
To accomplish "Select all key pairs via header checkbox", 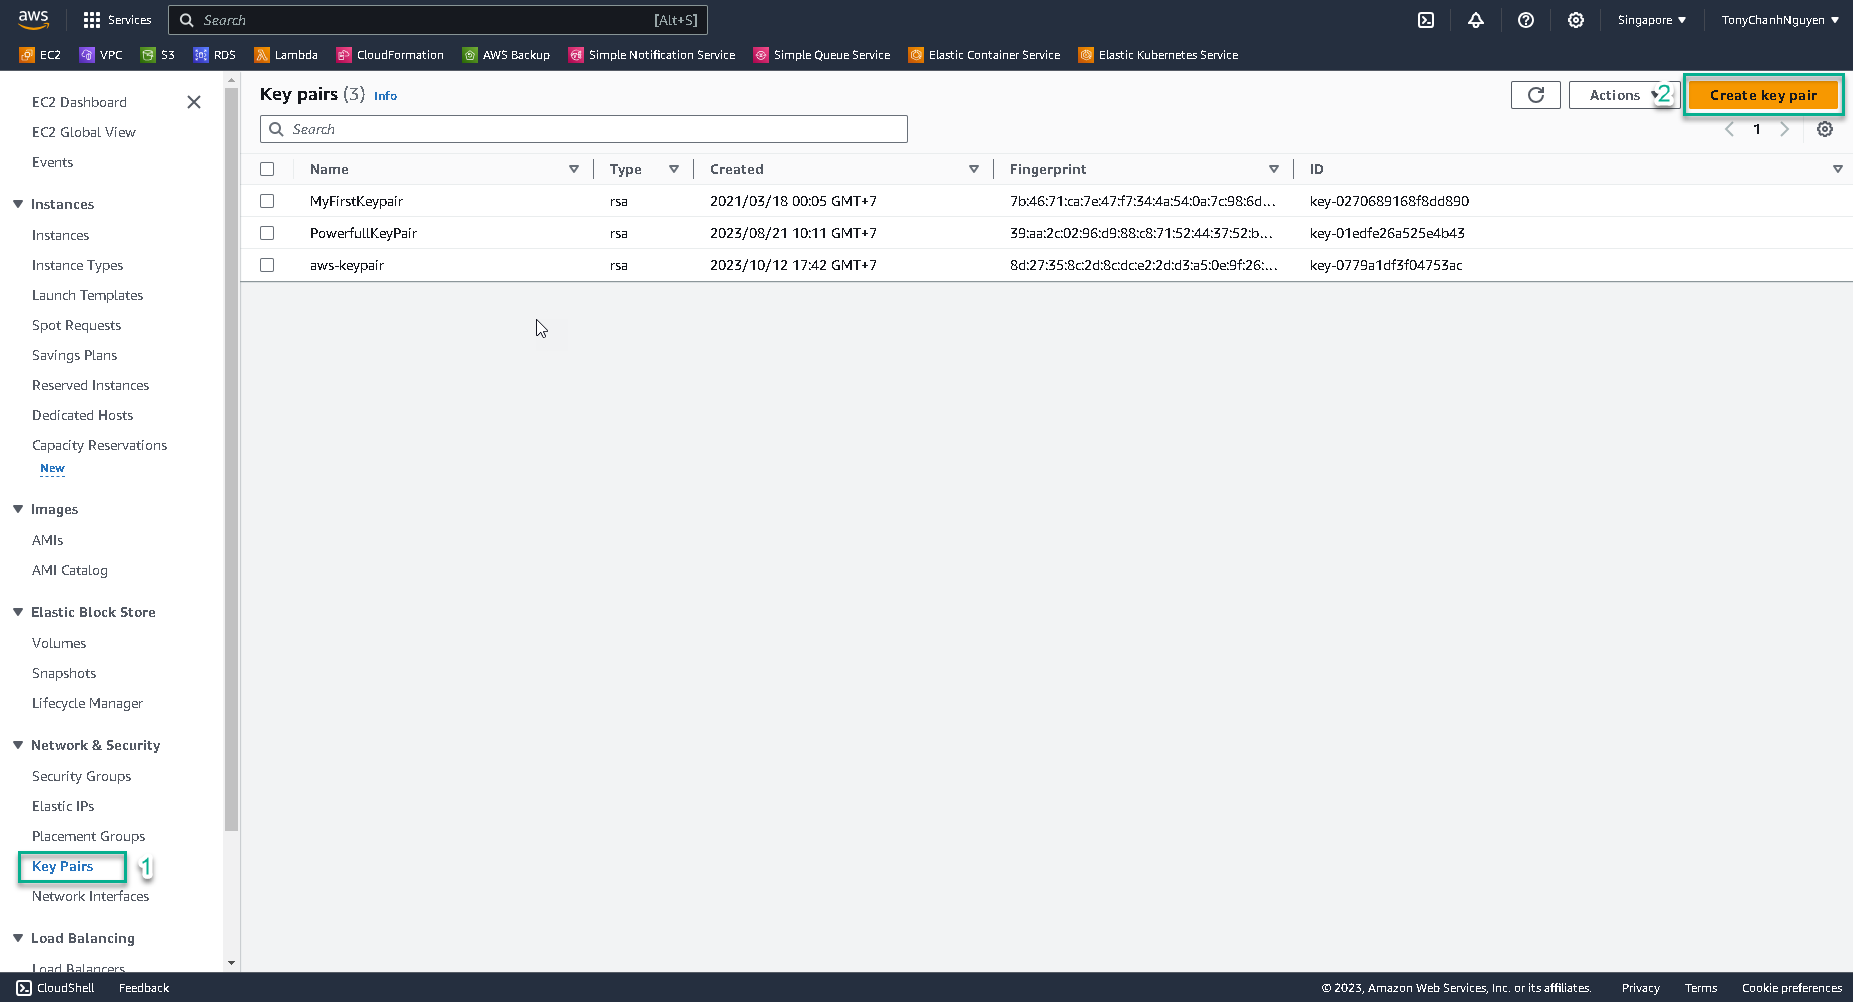I will coord(267,169).
